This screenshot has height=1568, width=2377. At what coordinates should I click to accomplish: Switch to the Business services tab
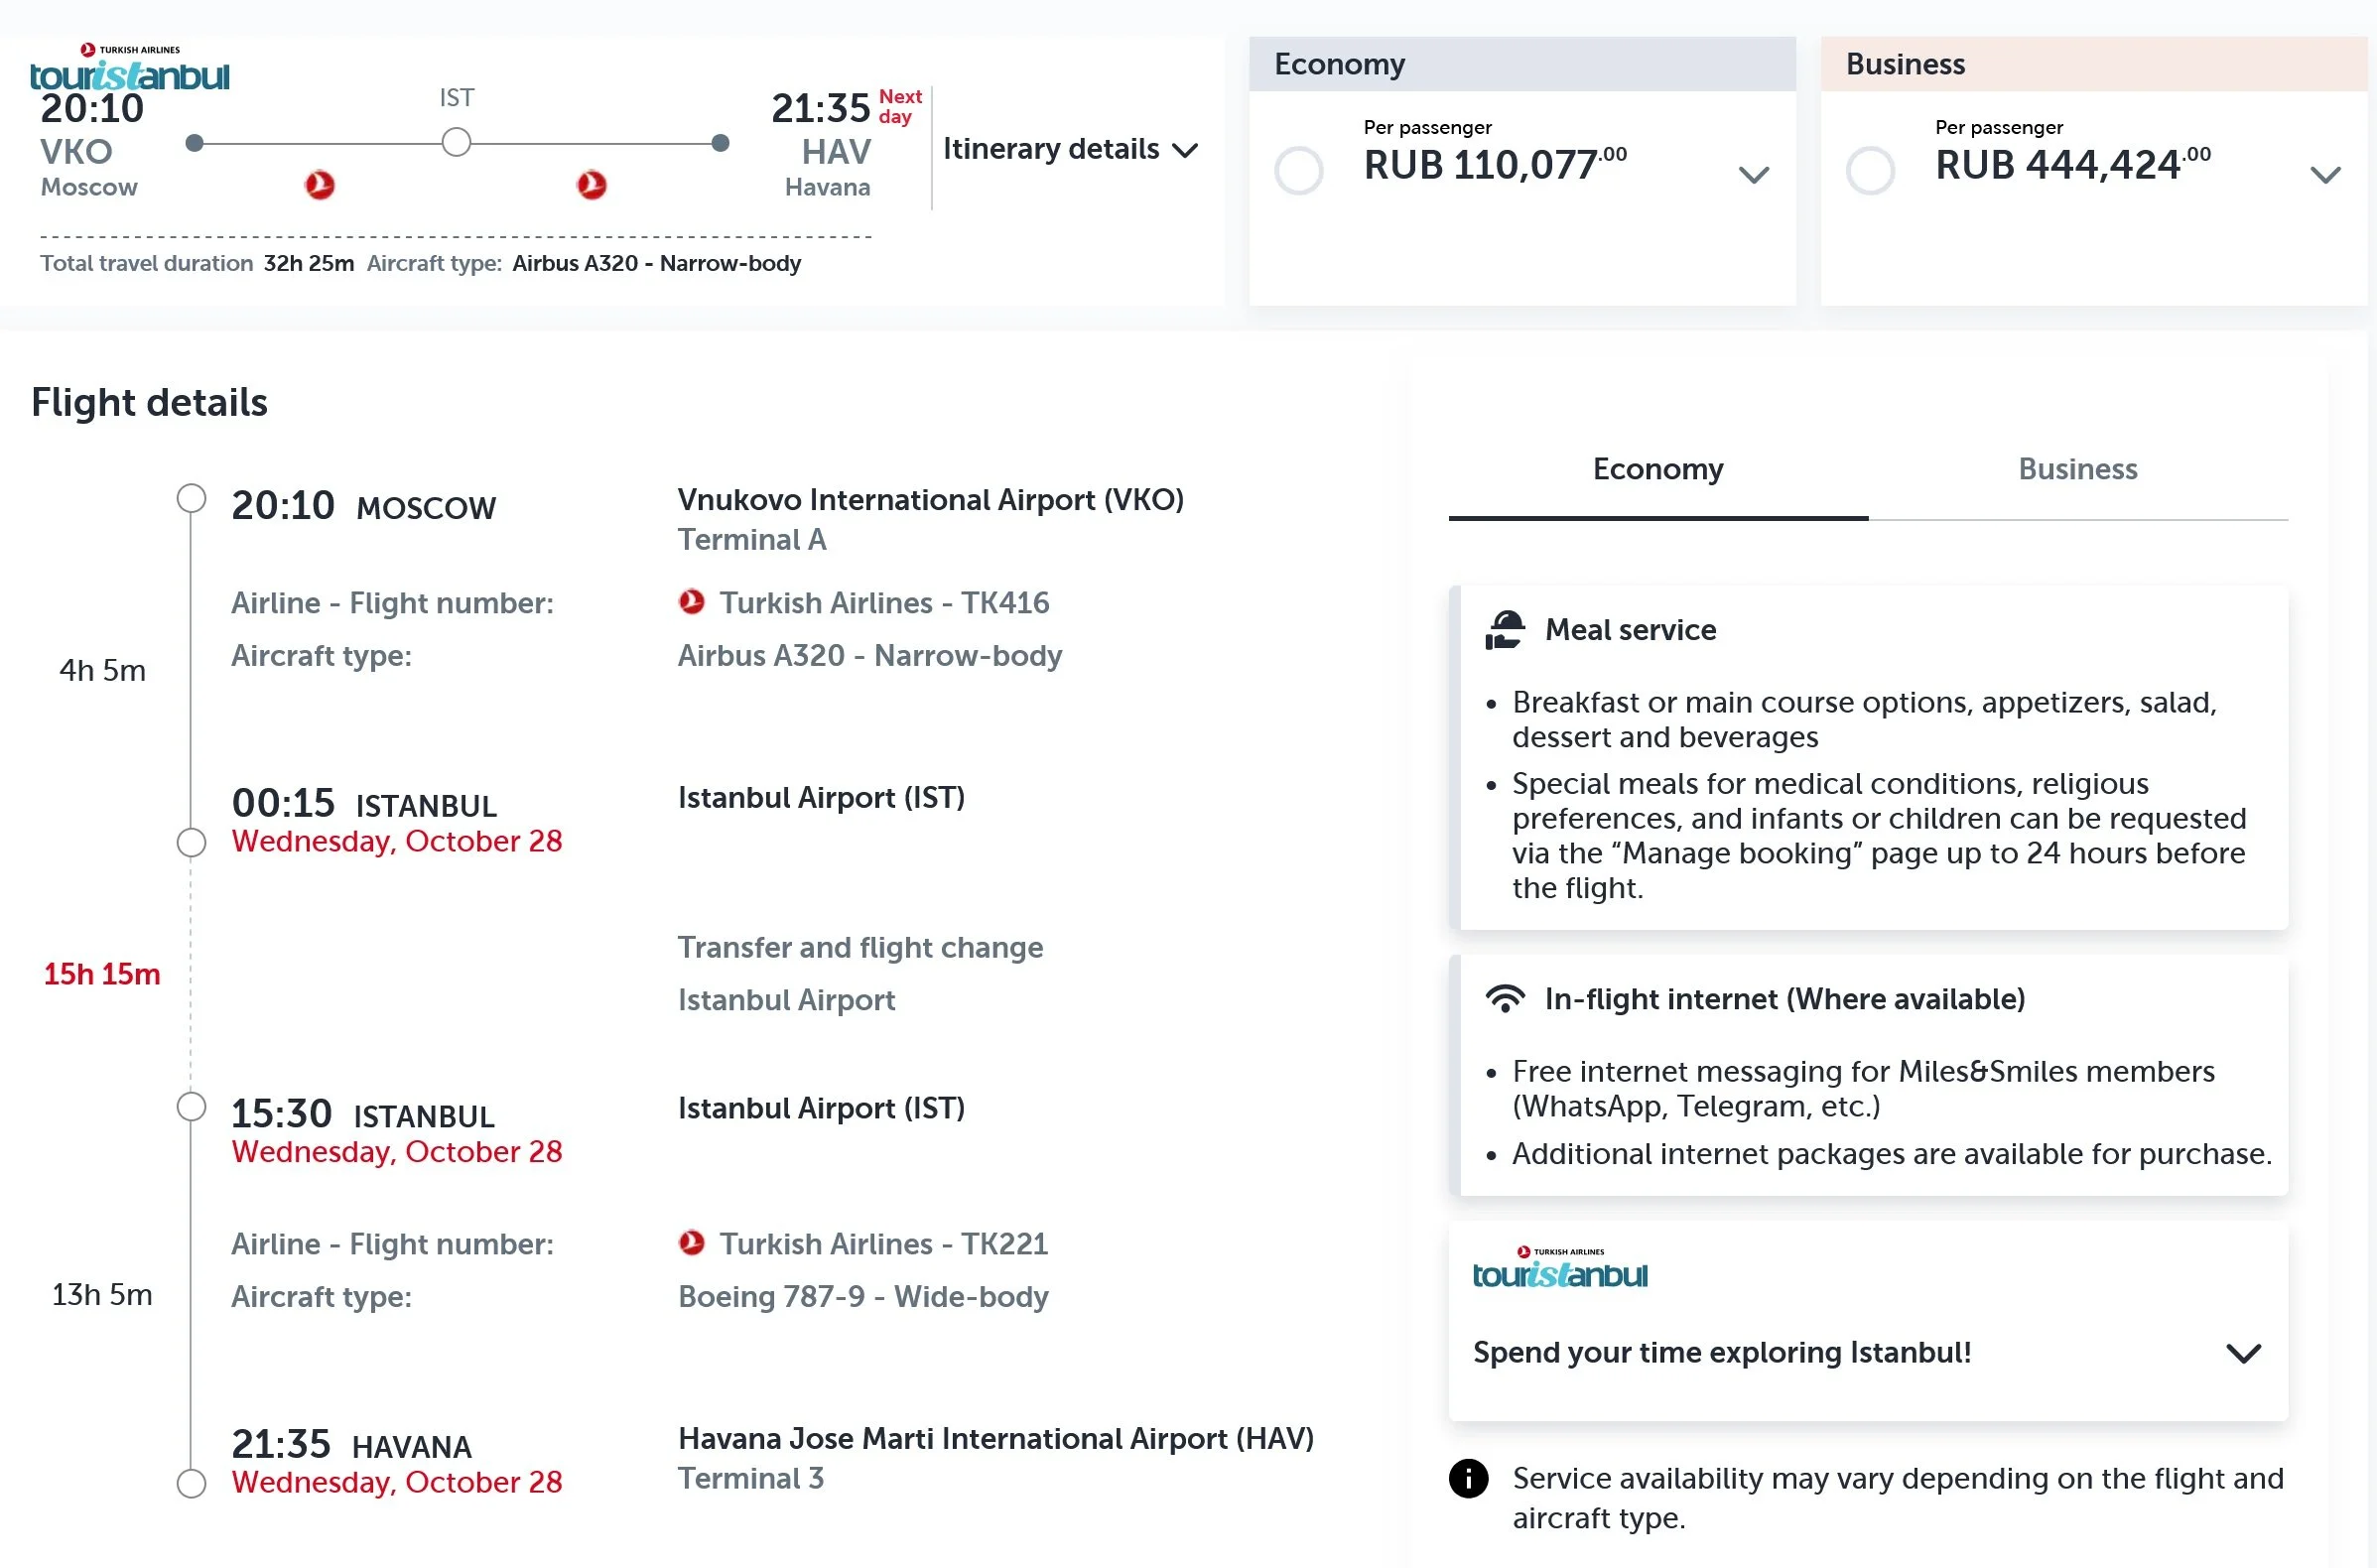(x=2077, y=470)
